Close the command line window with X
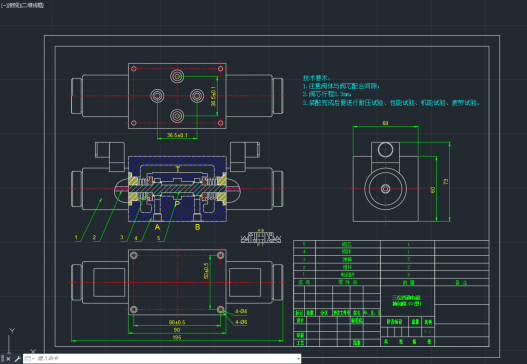Viewport: 527px width, 364px height. (x=8, y=359)
